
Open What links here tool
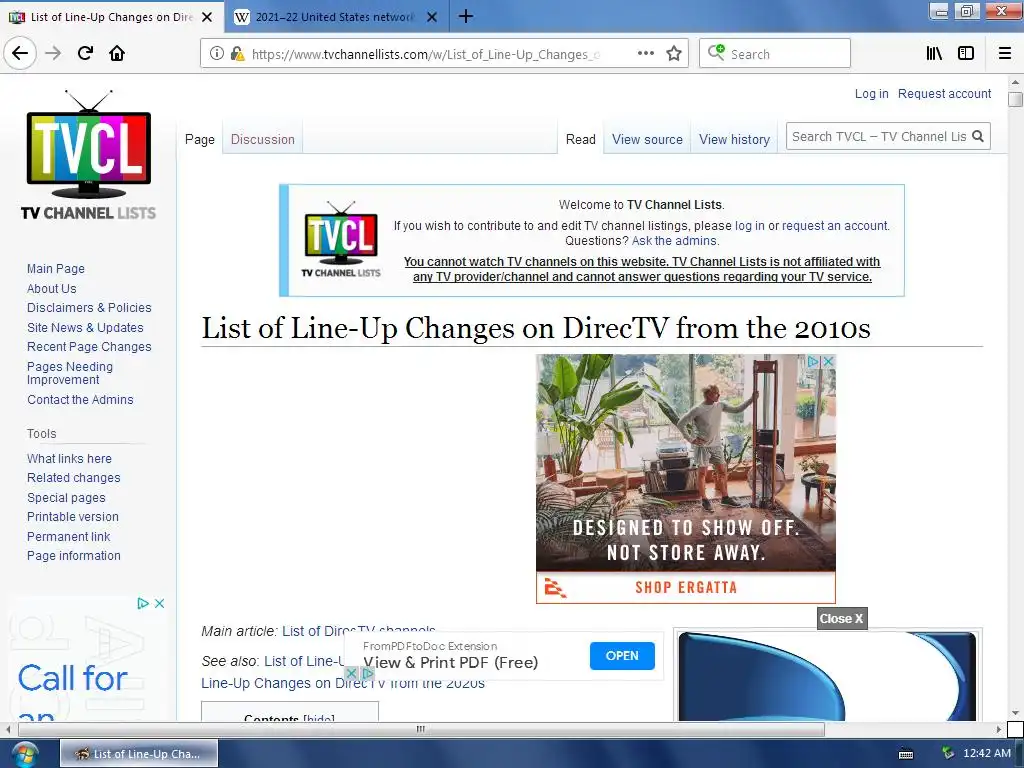[x=69, y=458]
